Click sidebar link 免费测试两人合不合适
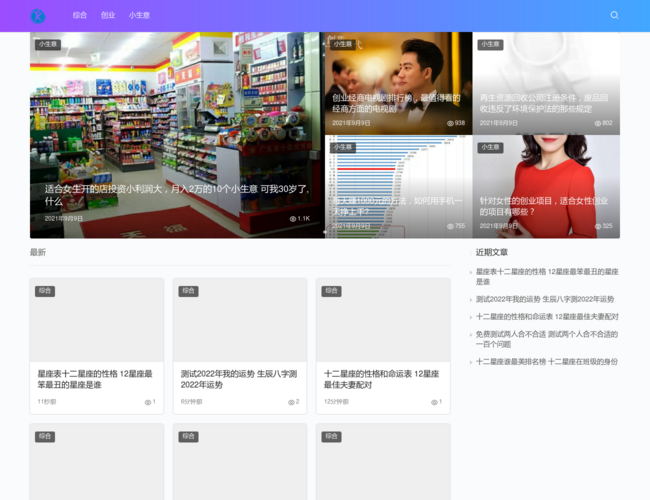 [546, 339]
